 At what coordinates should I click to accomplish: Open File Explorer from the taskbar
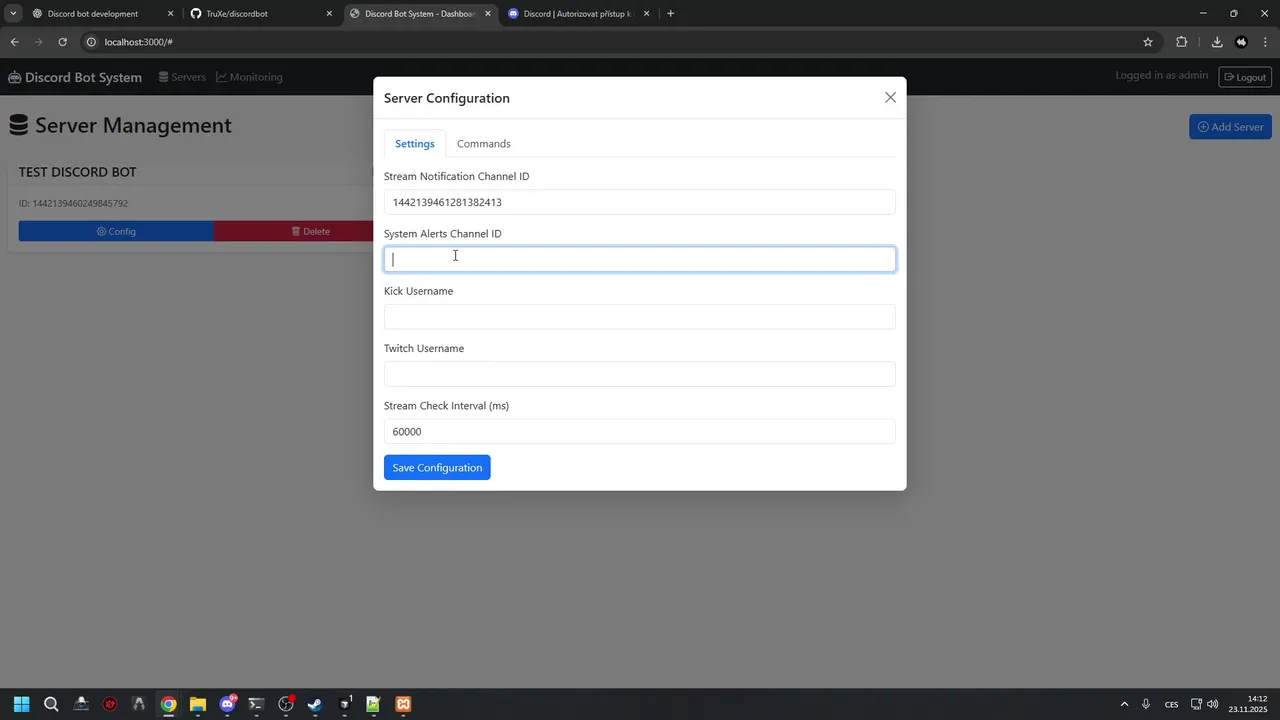point(198,704)
